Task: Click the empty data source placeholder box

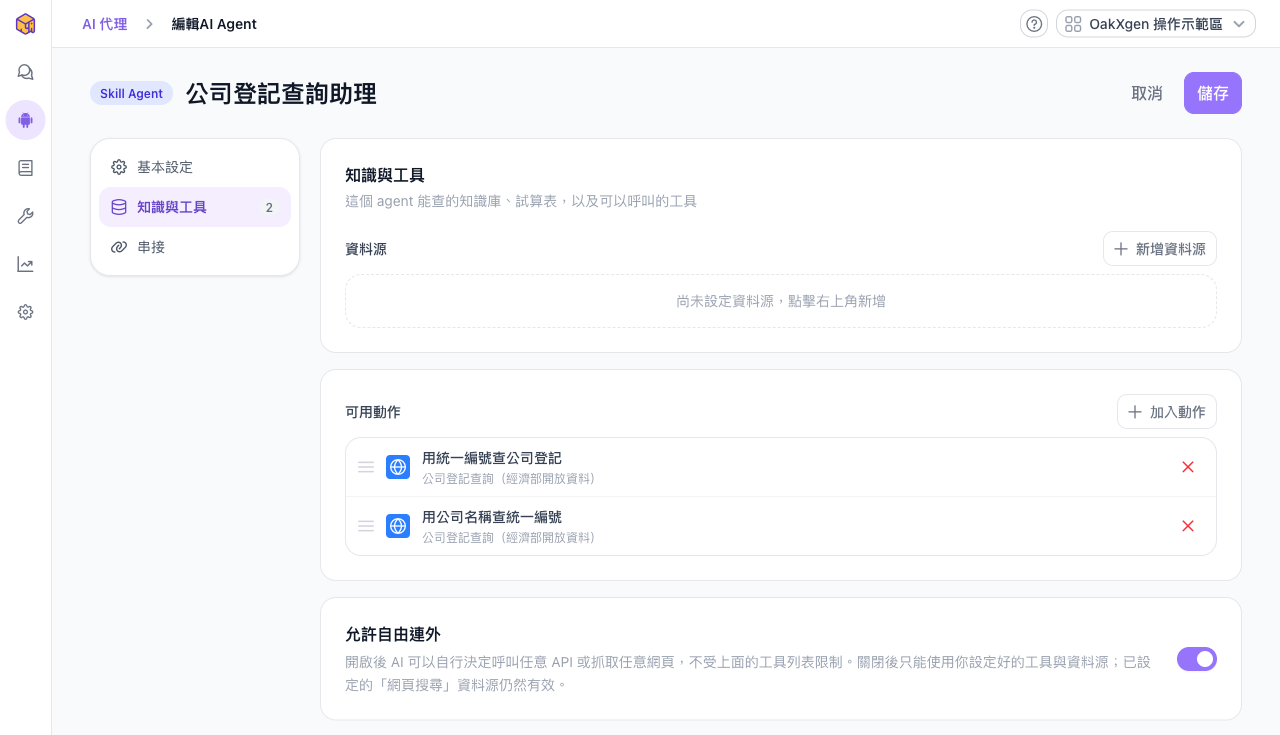Action: point(781,301)
